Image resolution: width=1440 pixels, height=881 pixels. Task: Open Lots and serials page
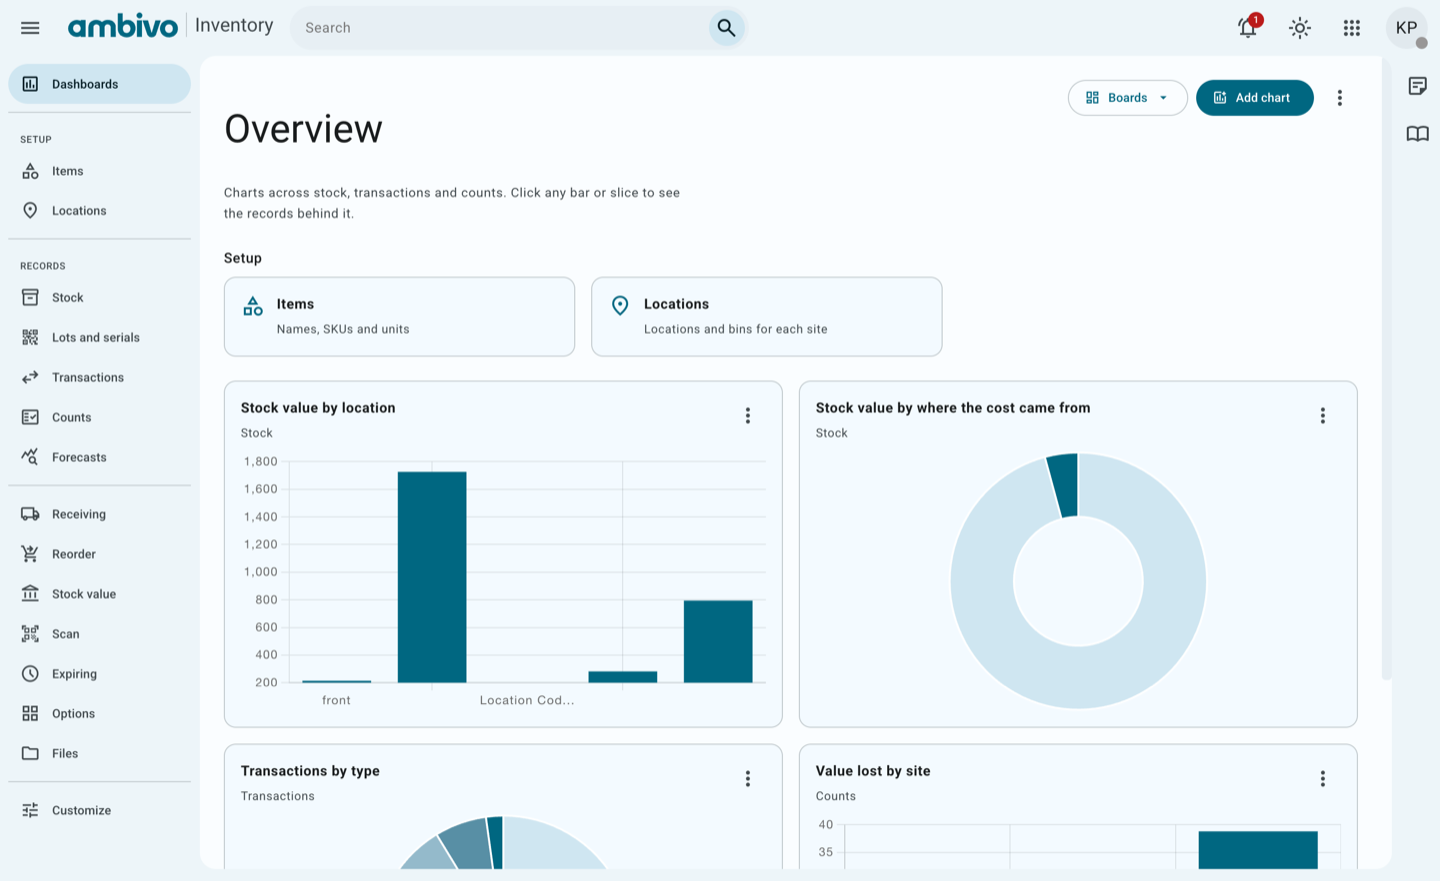coord(99,338)
